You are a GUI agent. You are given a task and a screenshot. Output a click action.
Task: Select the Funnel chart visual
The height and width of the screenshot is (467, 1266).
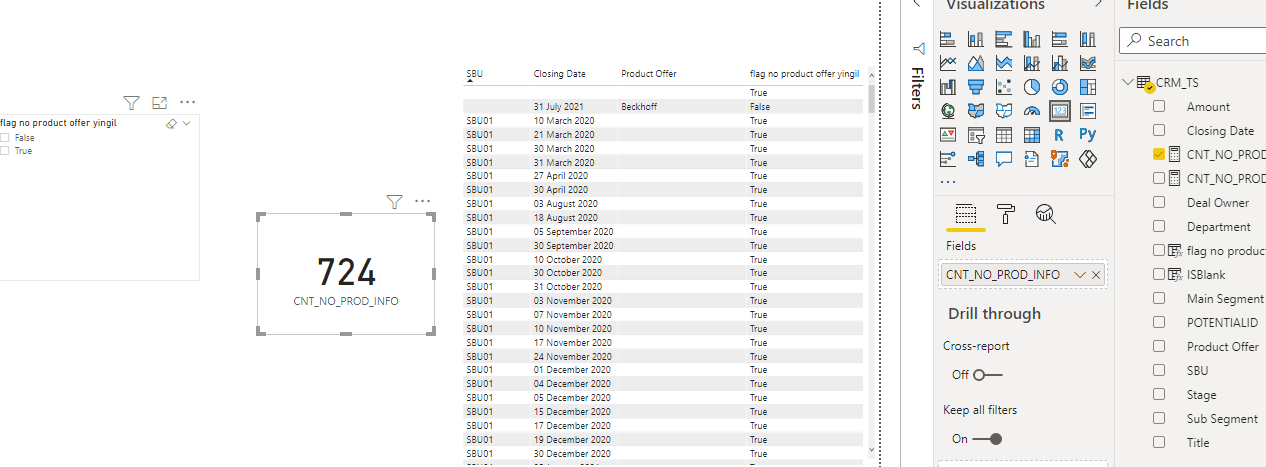pyautogui.click(x=976, y=87)
